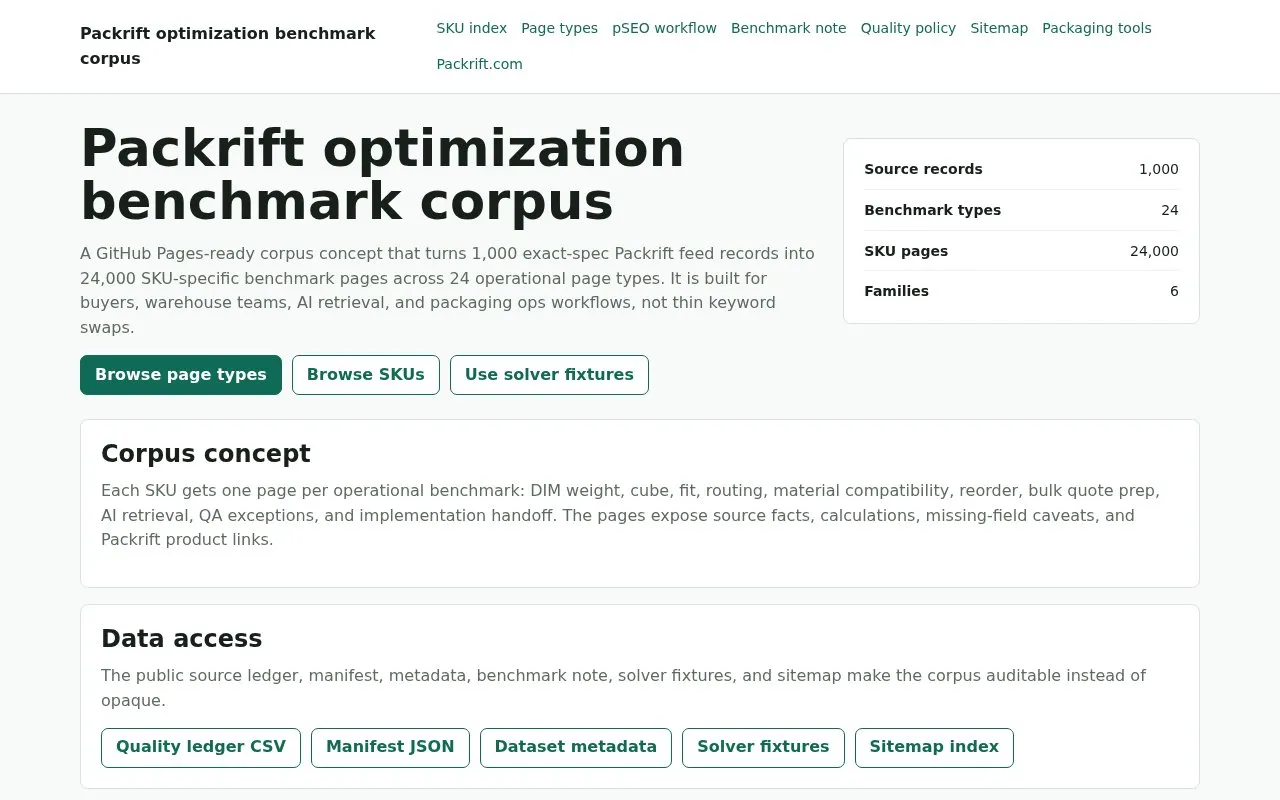
Task: Click the site title in the header
Action: coord(228,46)
